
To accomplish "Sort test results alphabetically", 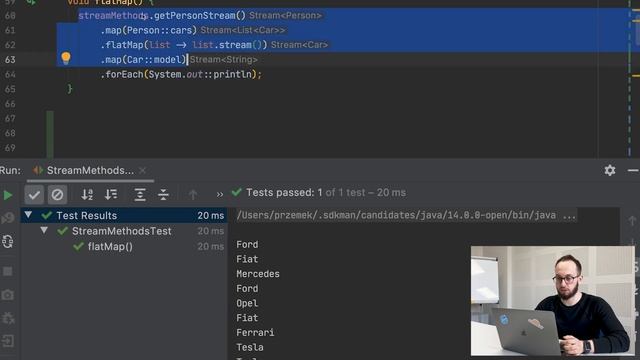I will click(x=87, y=195).
